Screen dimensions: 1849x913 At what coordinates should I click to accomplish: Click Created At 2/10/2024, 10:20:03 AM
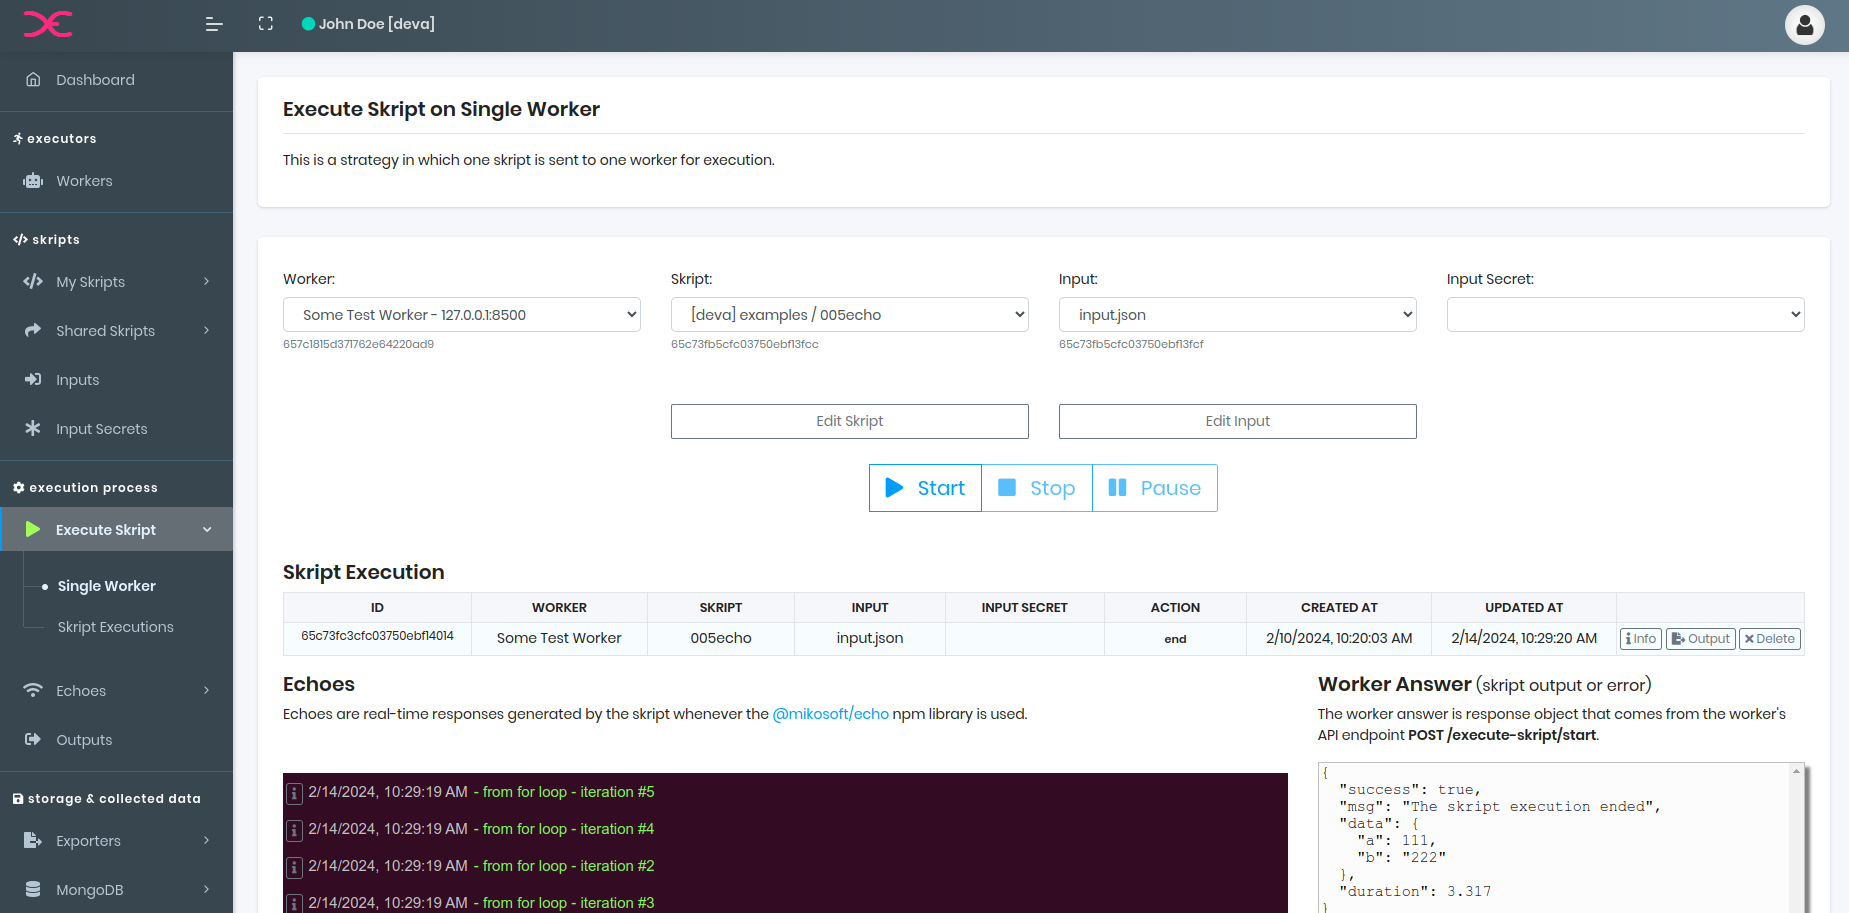coord(1339,638)
